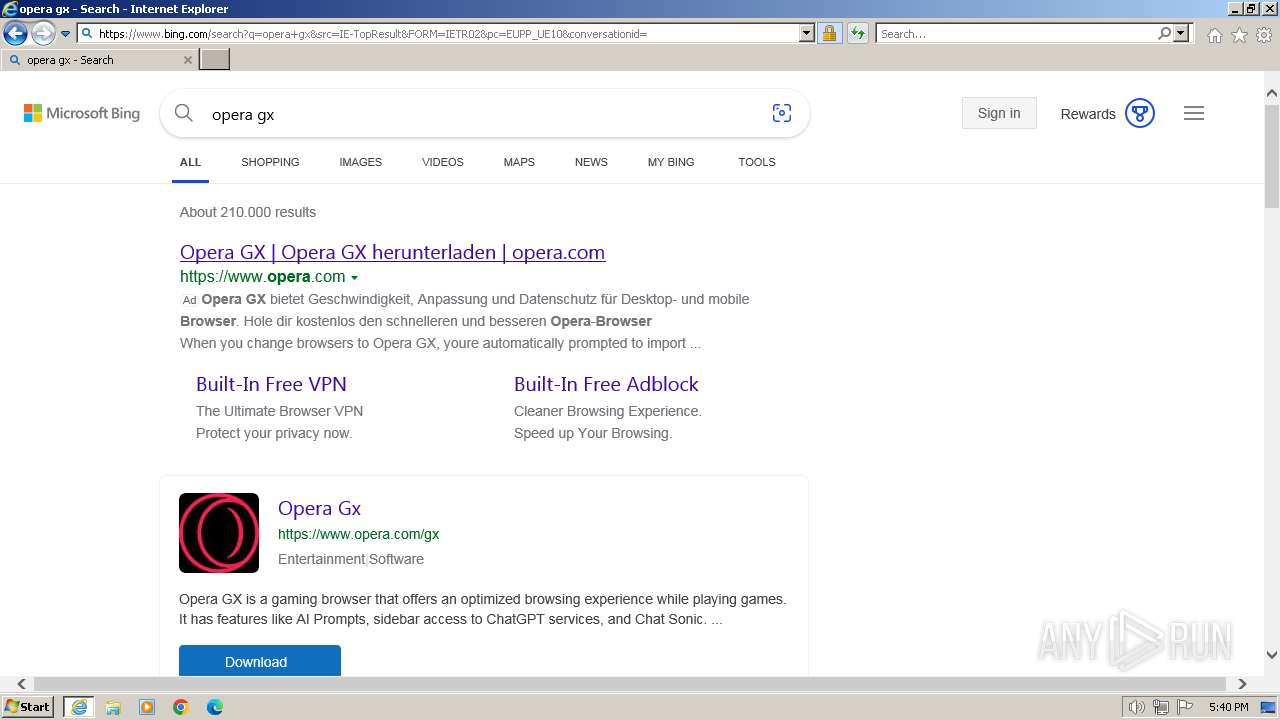The height and width of the screenshot is (720, 1280).
Task: Open the media player taskbar icon
Action: click(147, 707)
